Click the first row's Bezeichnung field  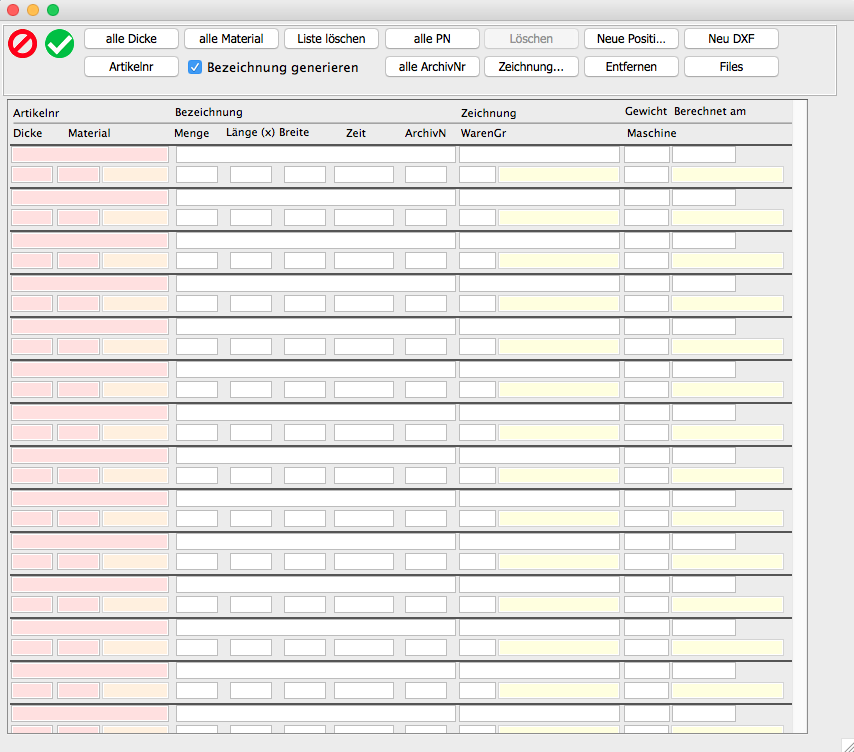coord(315,155)
